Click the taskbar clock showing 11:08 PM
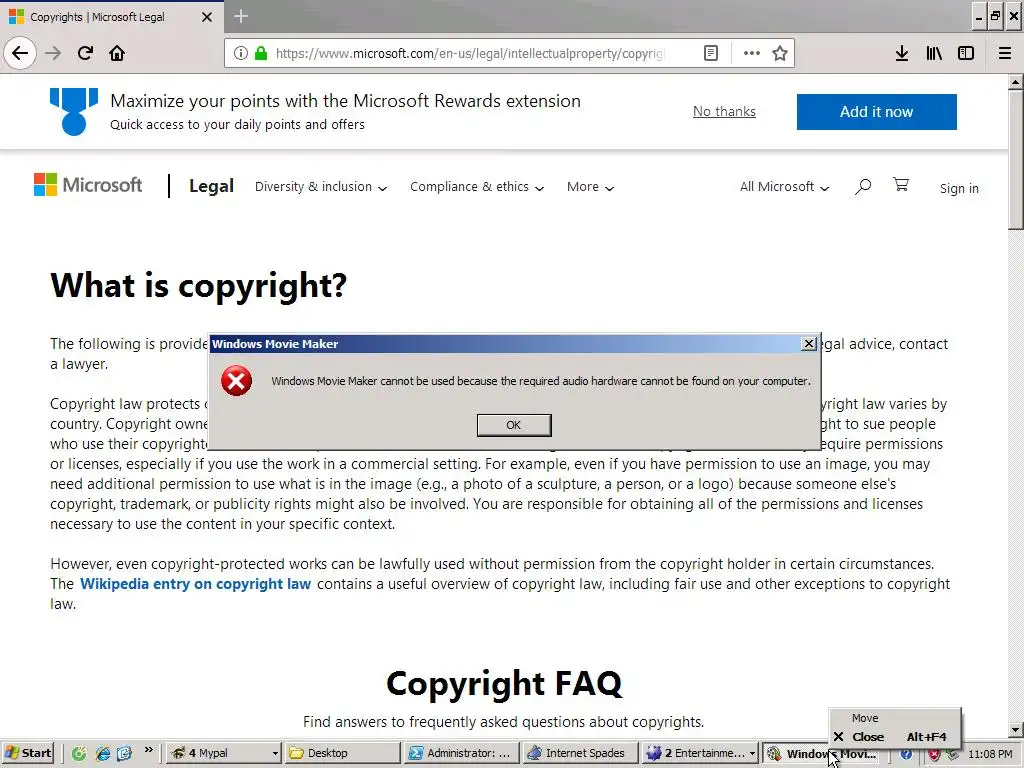 coord(990,754)
